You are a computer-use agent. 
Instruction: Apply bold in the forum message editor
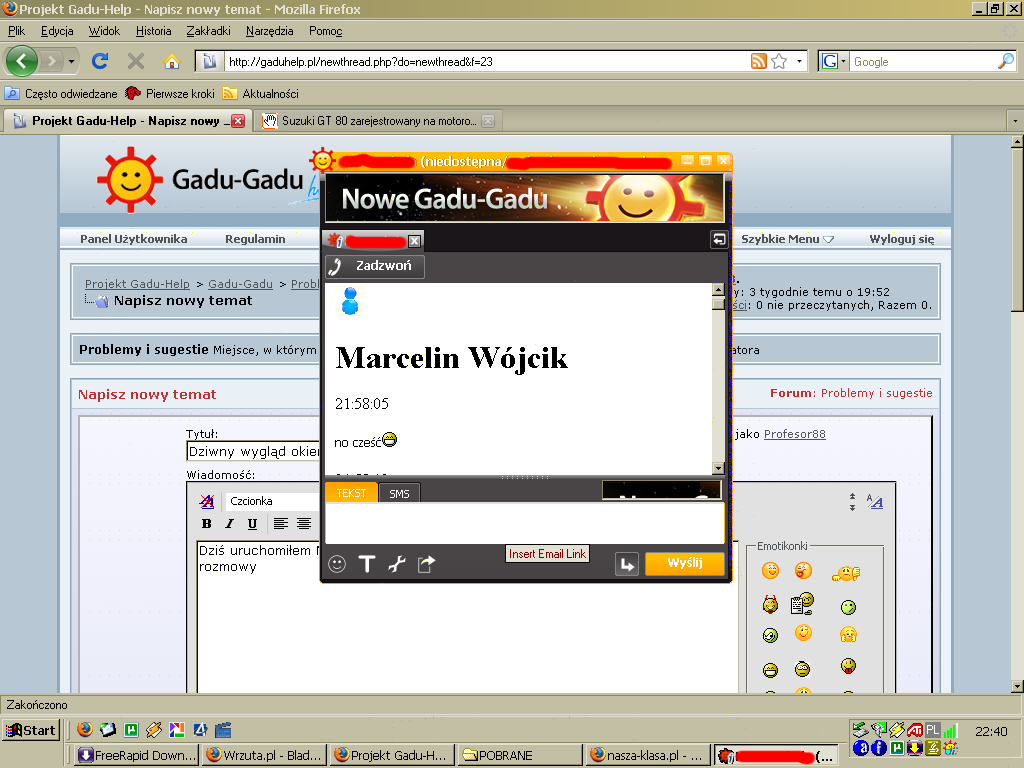207,524
